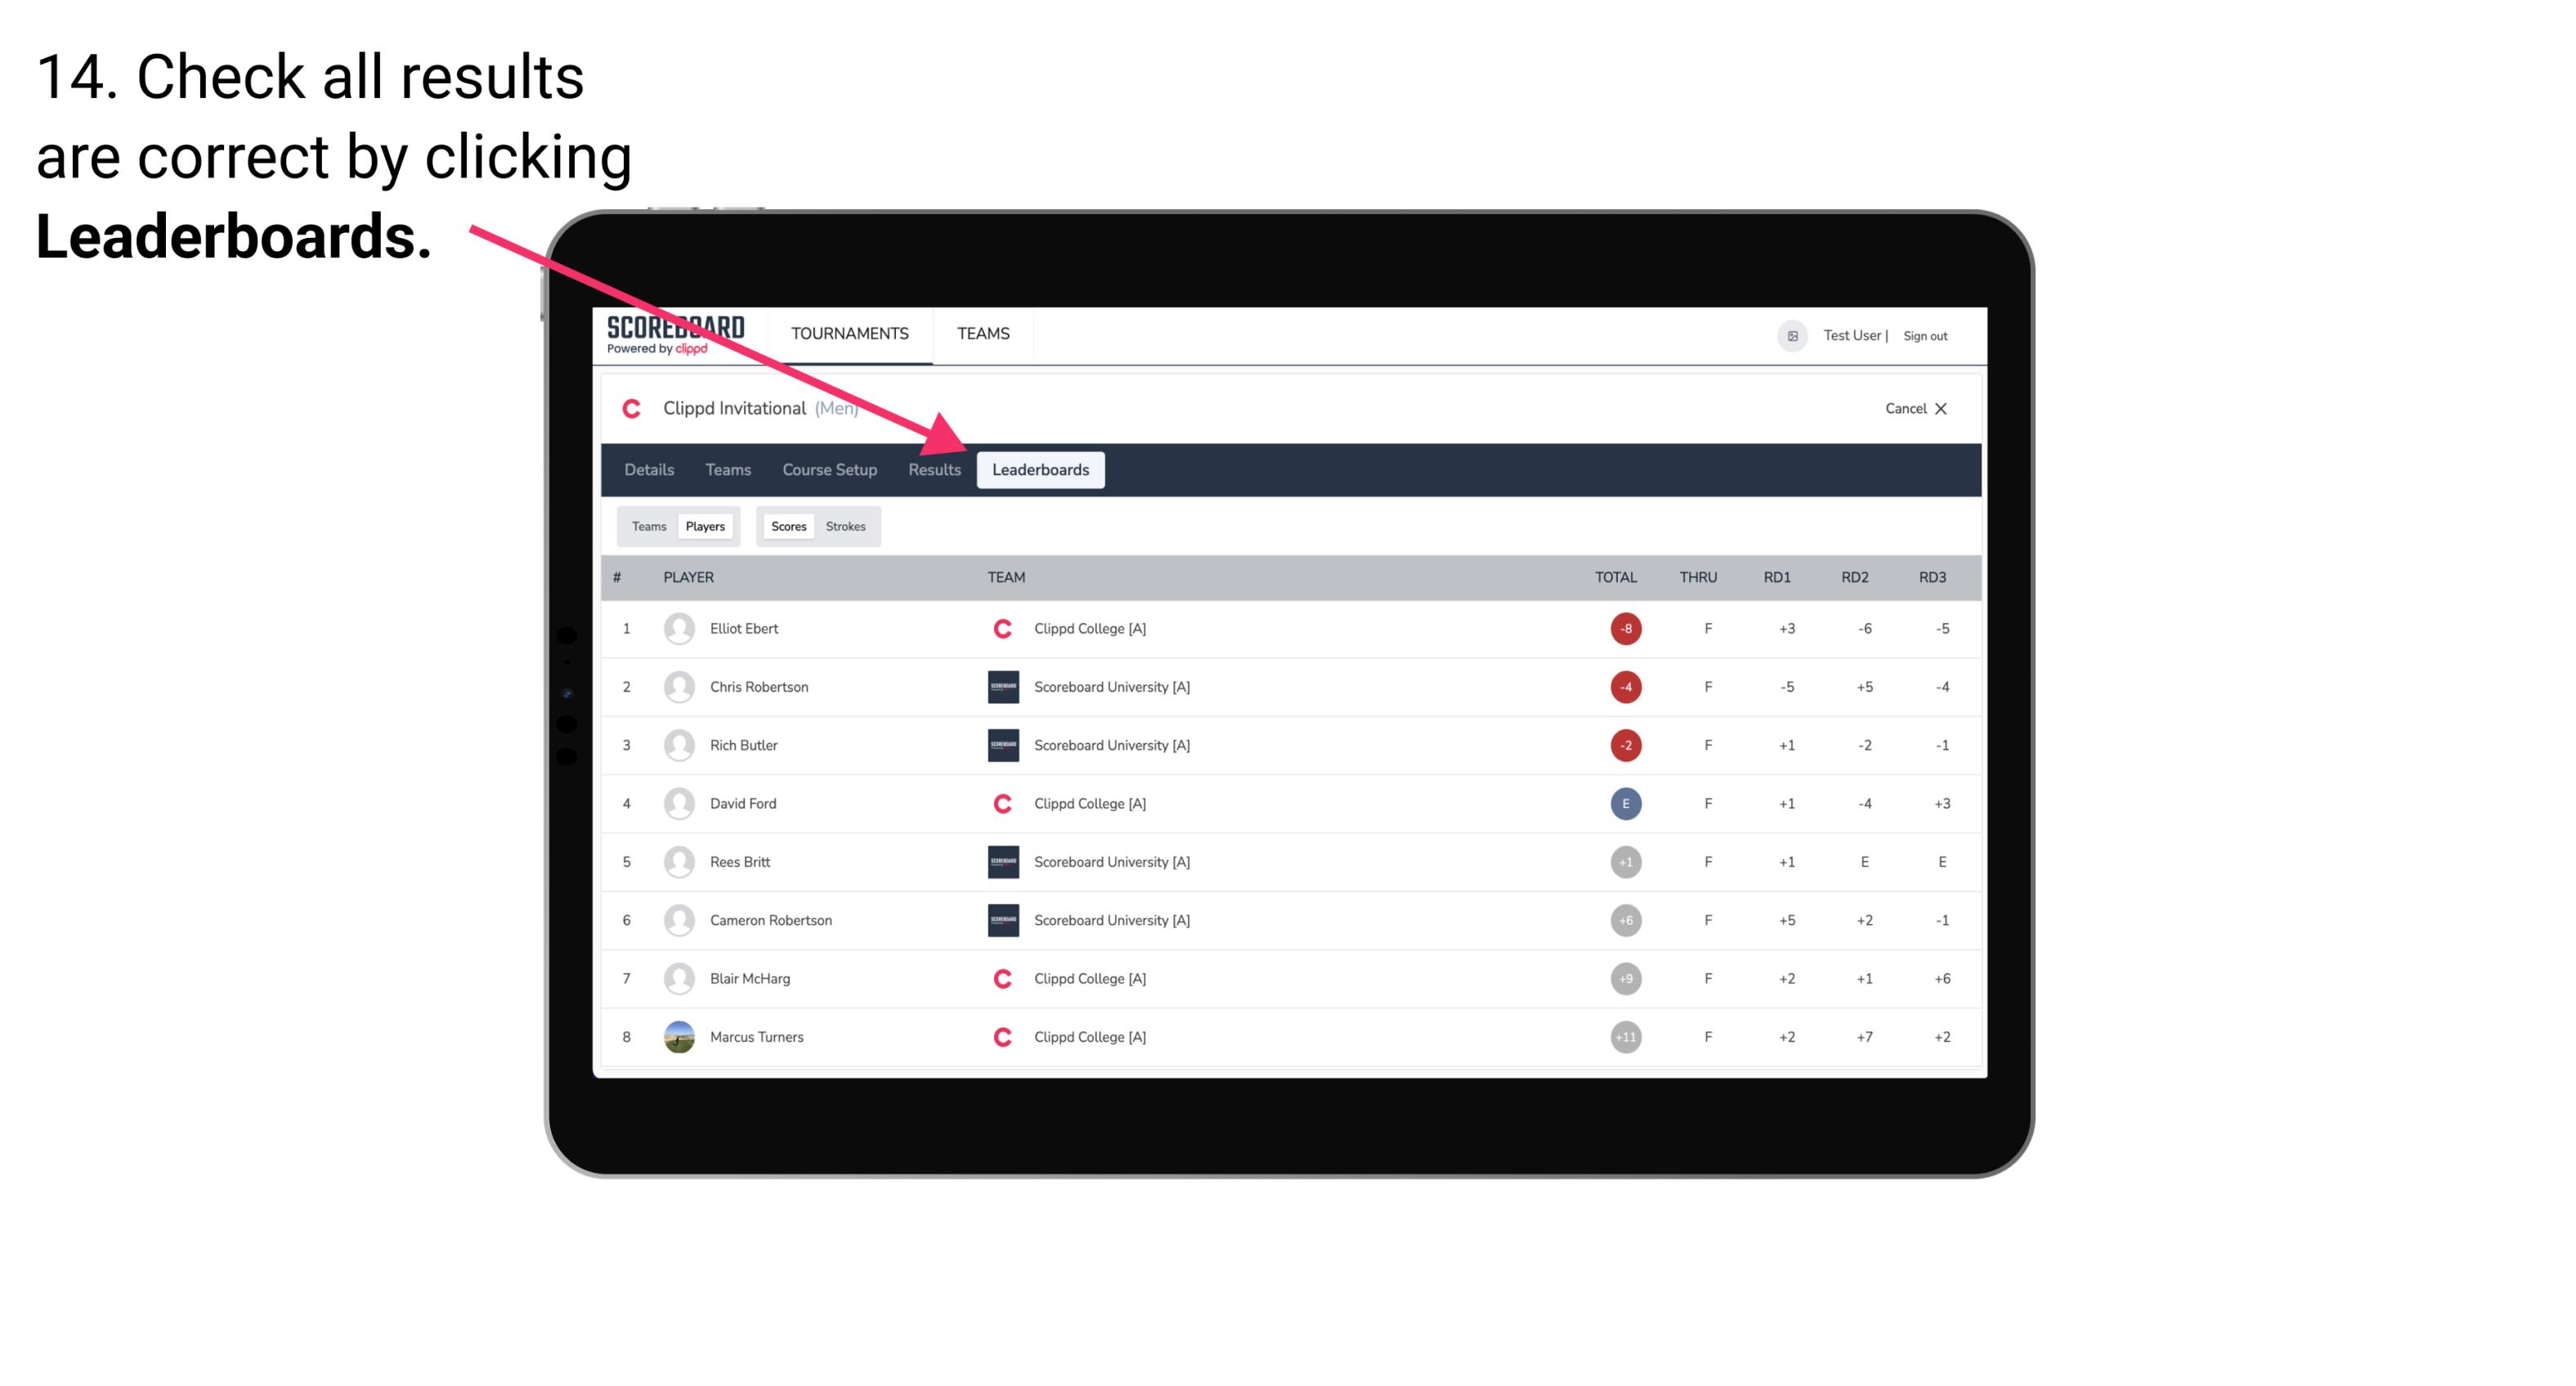Click the Clippd College team logo icon

pos(1001,626)
